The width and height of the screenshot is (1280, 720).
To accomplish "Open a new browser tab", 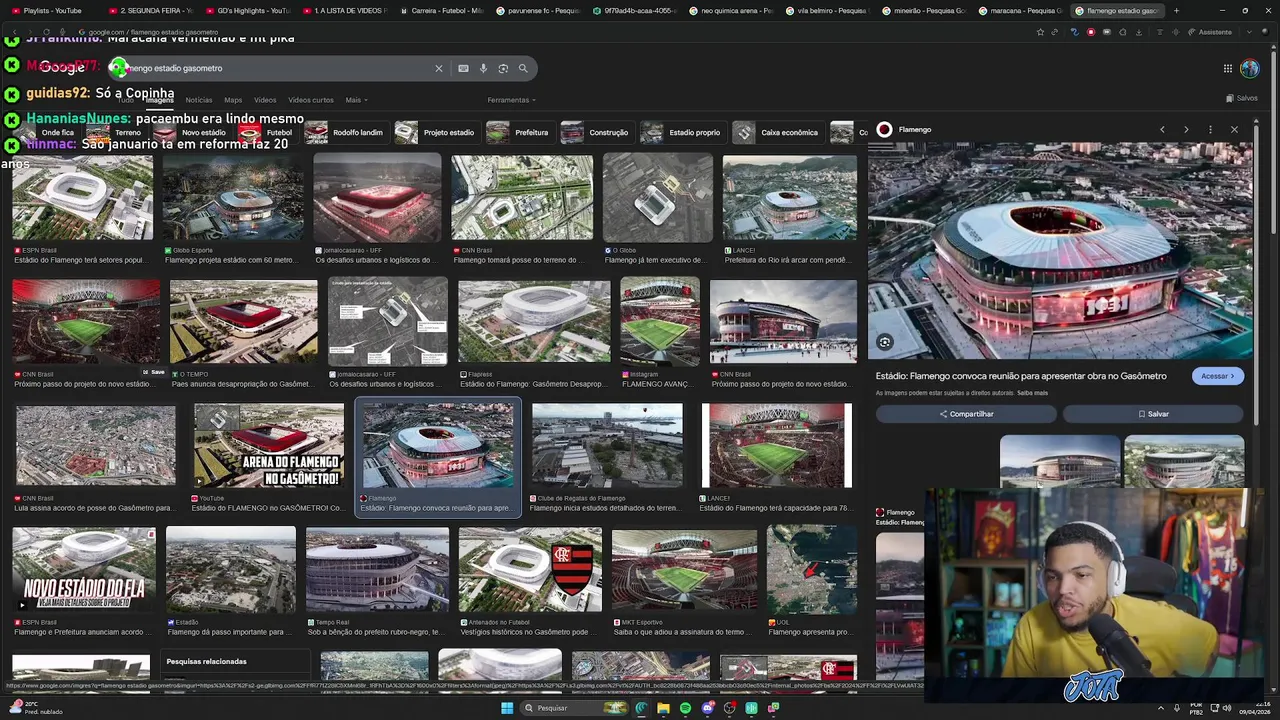I will tap(1176, 11).
